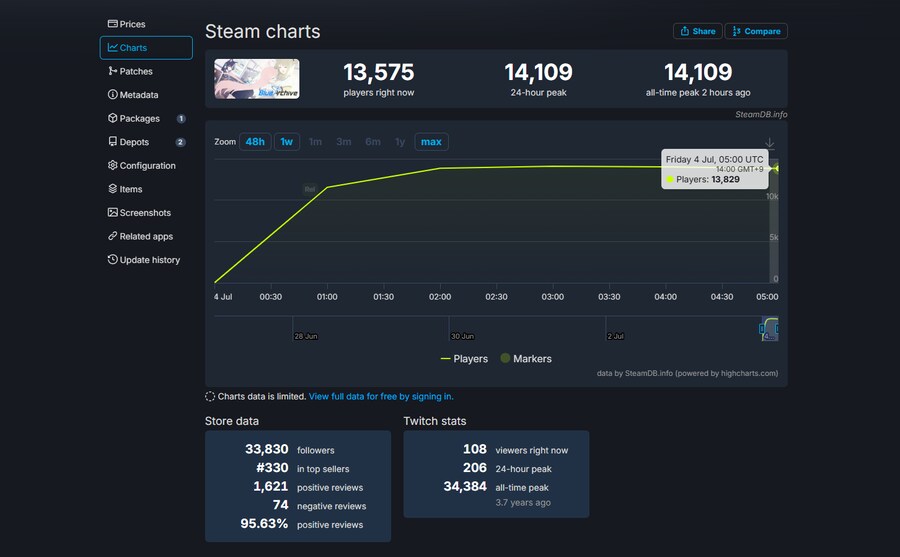Click the 95.63% positive reviews stat

pyautogui.click(x=302, y=524)
